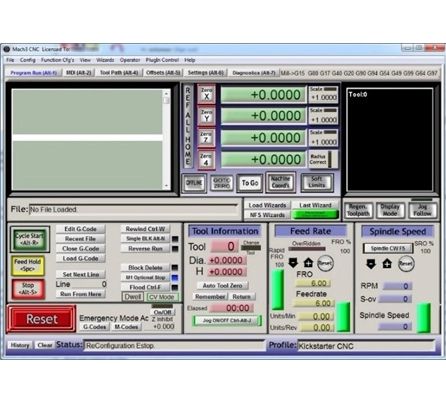446x400 pixels.
Task: Toggle Single BLK mode
Action: click(145, 239)
